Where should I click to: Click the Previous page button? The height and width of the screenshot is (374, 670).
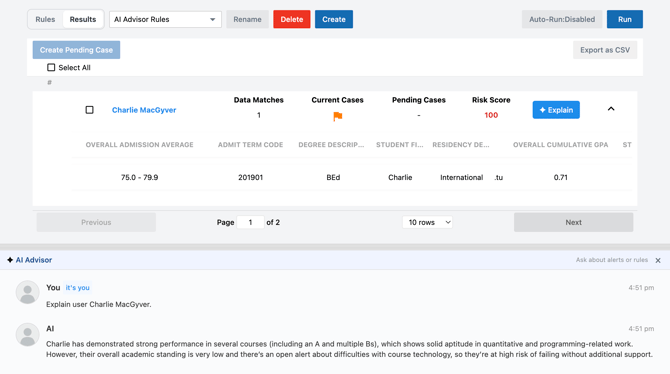96,222
